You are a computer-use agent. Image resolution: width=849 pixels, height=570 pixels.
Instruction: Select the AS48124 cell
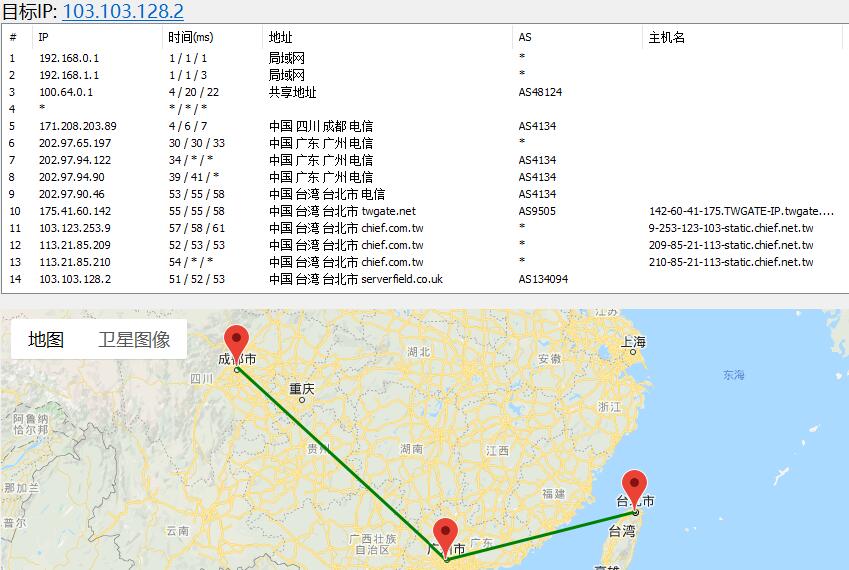[540, 92]
